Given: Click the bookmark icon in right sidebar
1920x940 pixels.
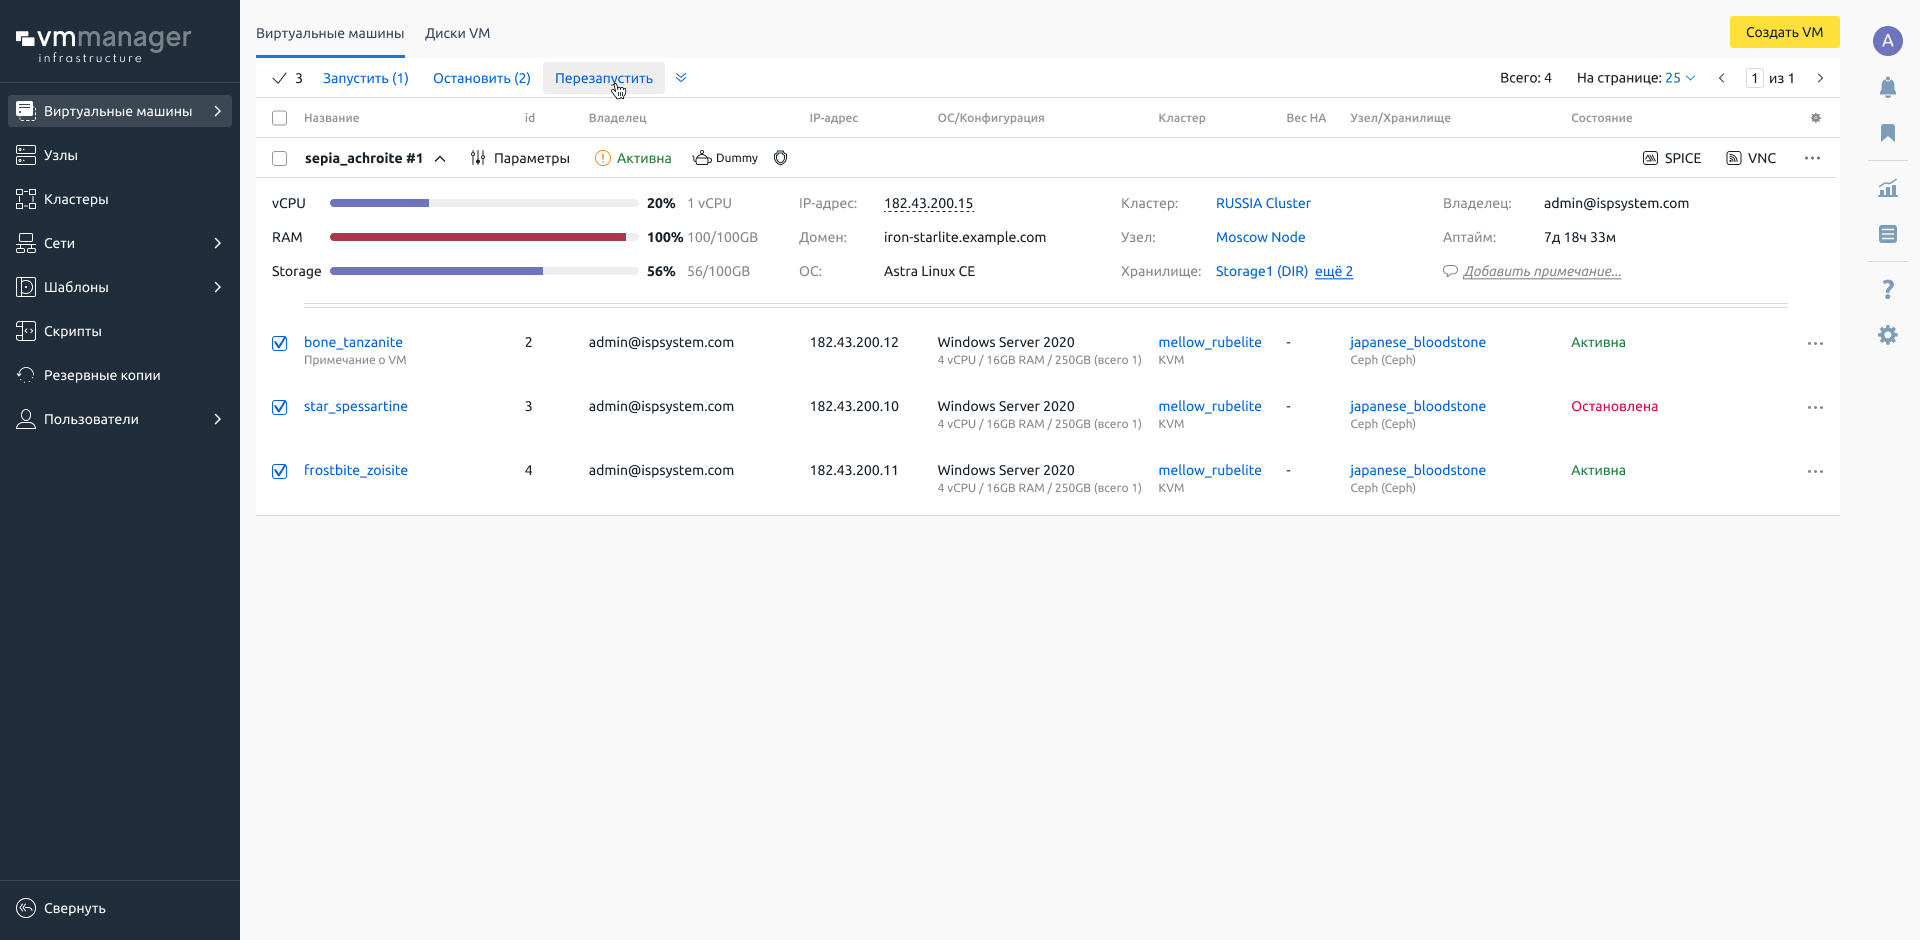Looking at the screenshot, I should tap(1887, 133).
